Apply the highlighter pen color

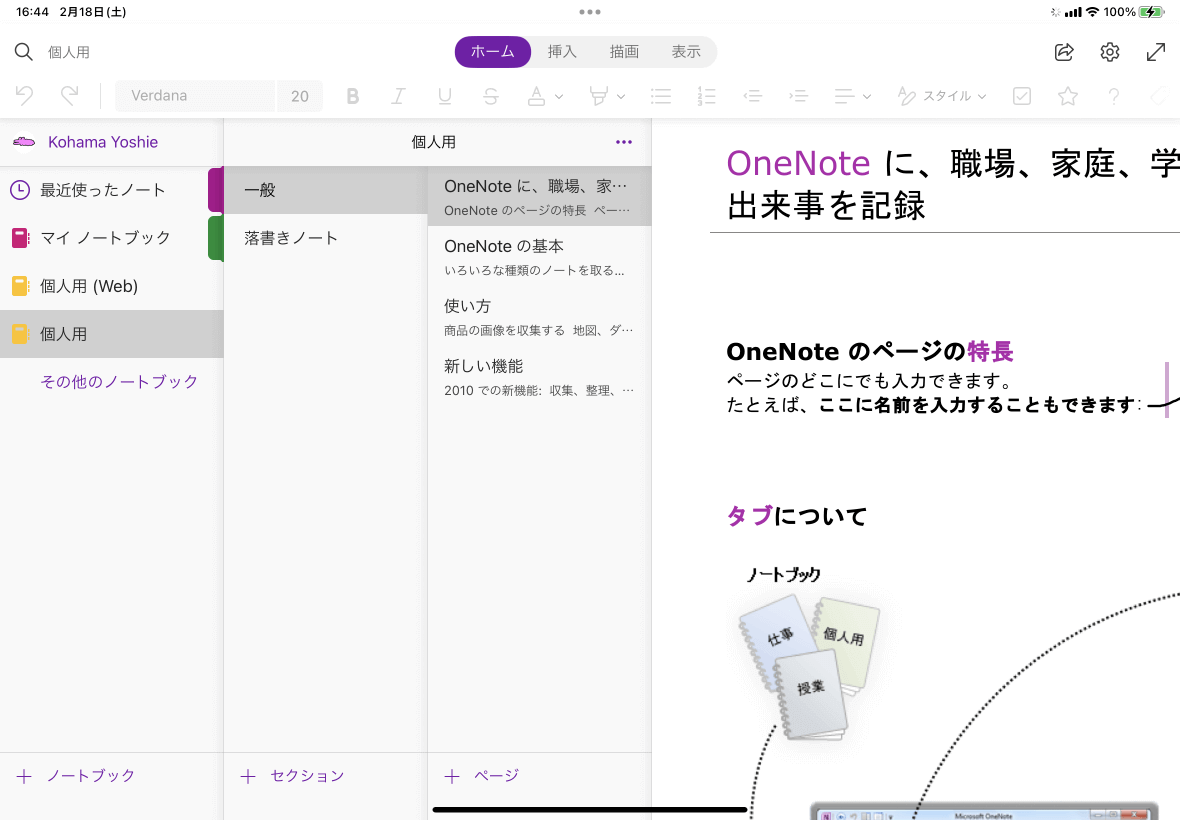(598, 96)
